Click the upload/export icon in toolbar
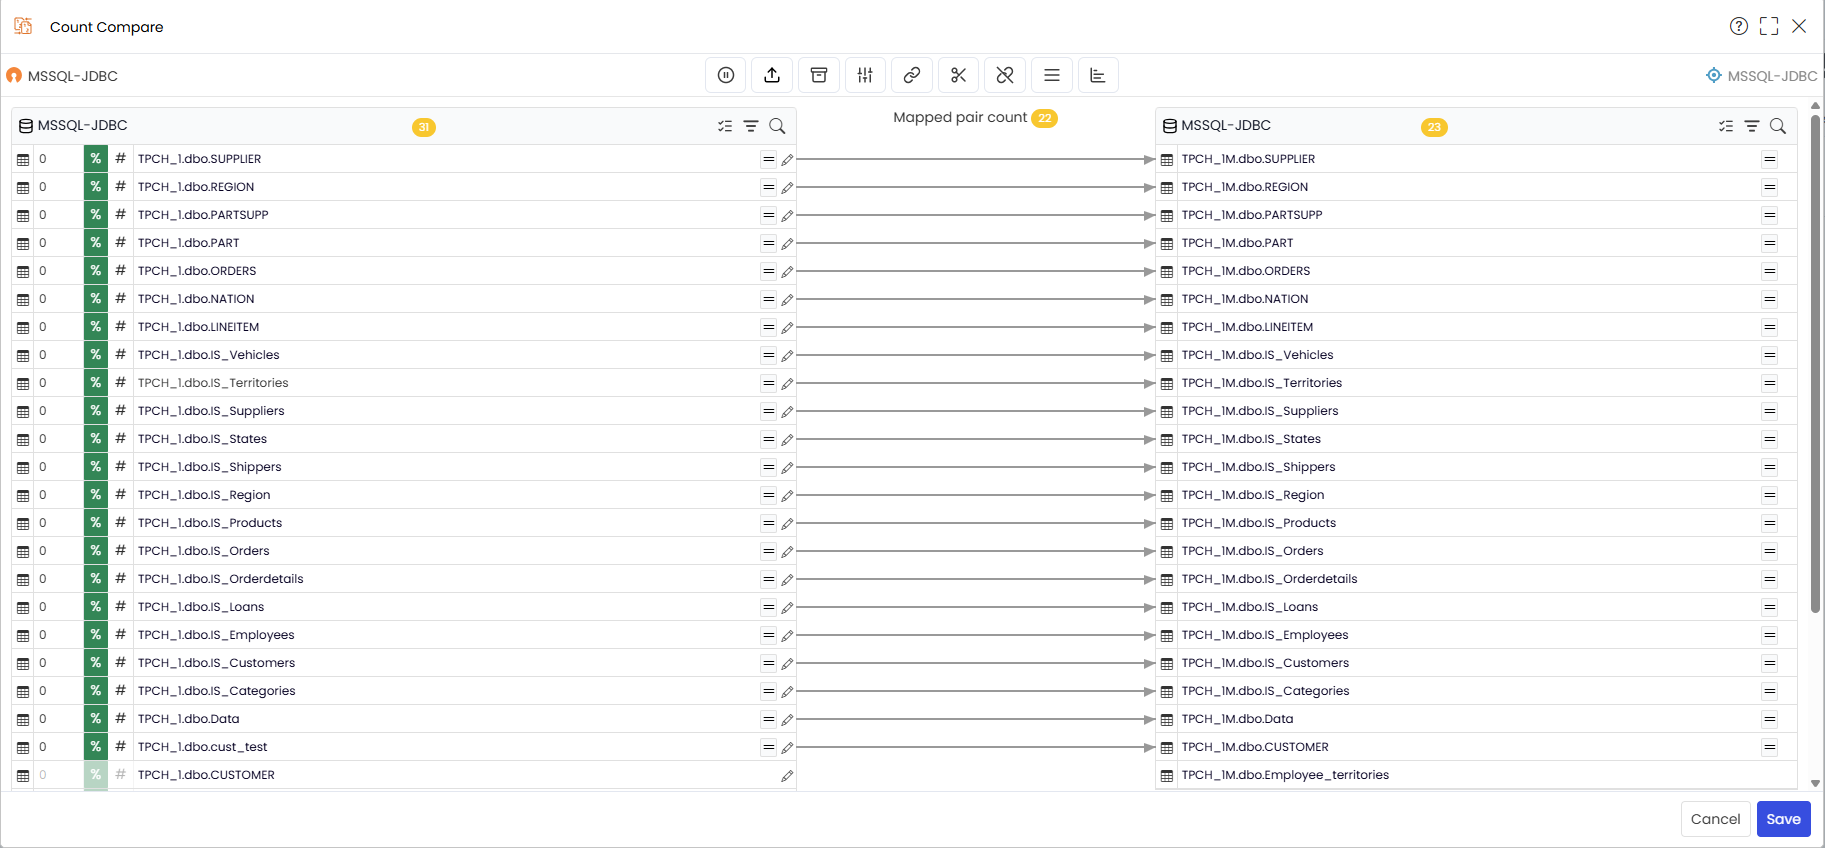 click(x=772, y=75)
